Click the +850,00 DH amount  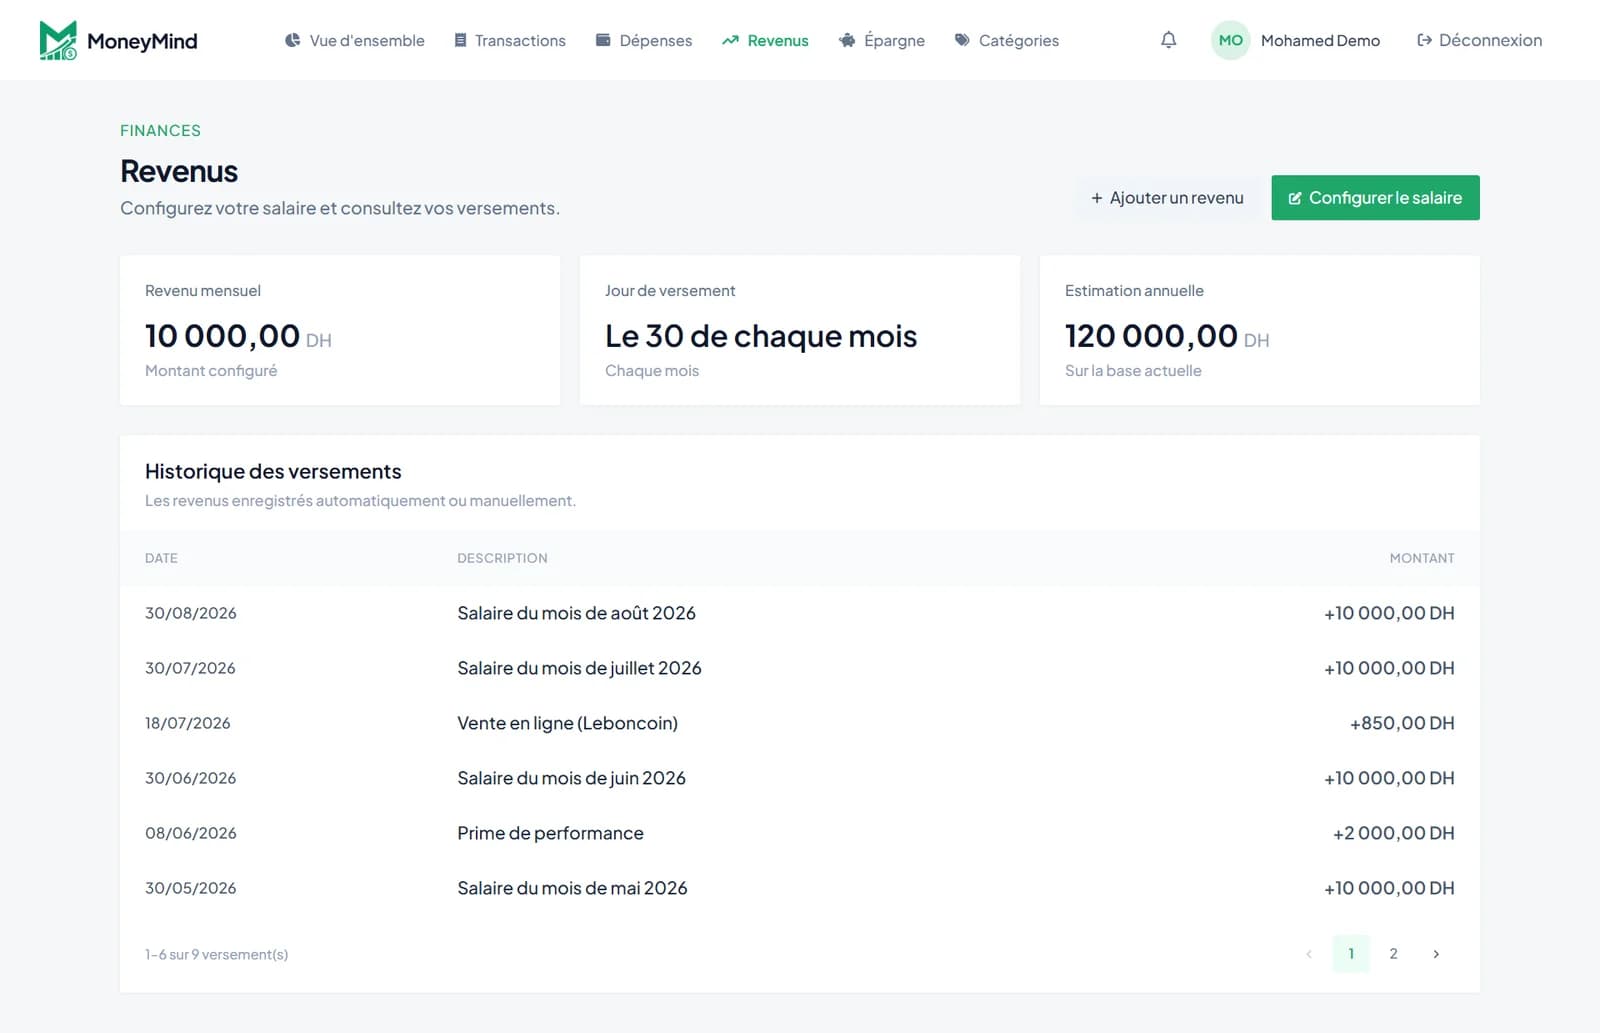pos(1402,723)
